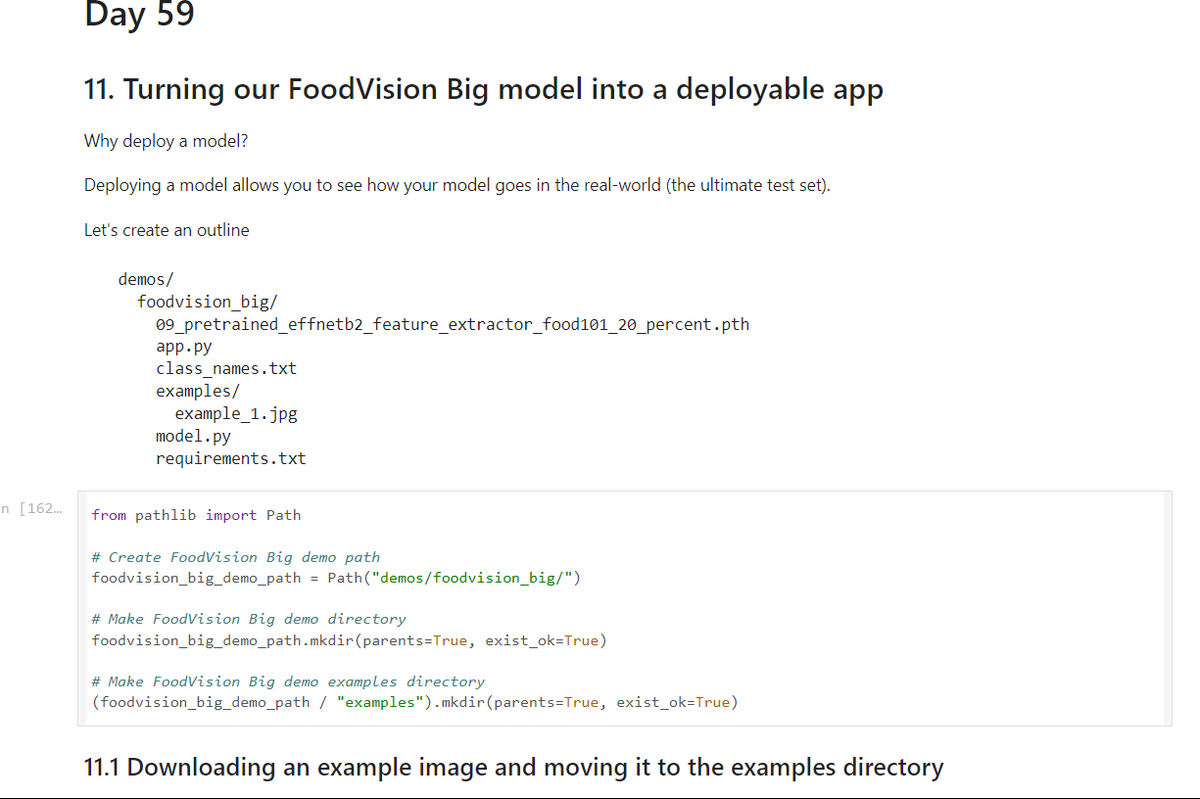Click the "requirements.txt" outline line

coord(231,458)
